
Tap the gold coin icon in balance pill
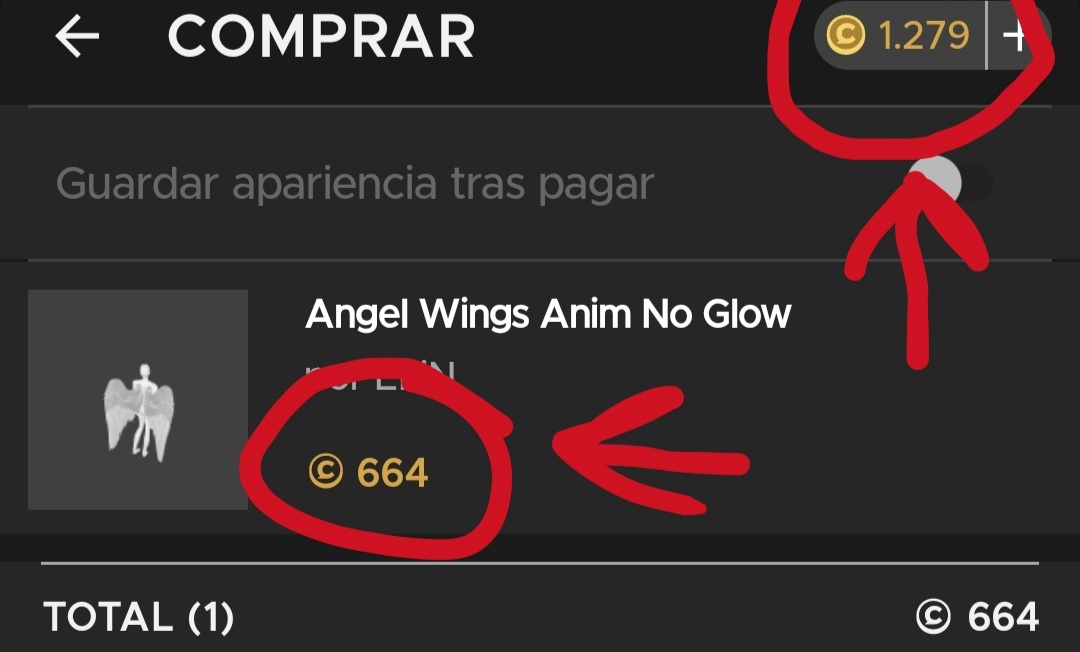point(845,35)
